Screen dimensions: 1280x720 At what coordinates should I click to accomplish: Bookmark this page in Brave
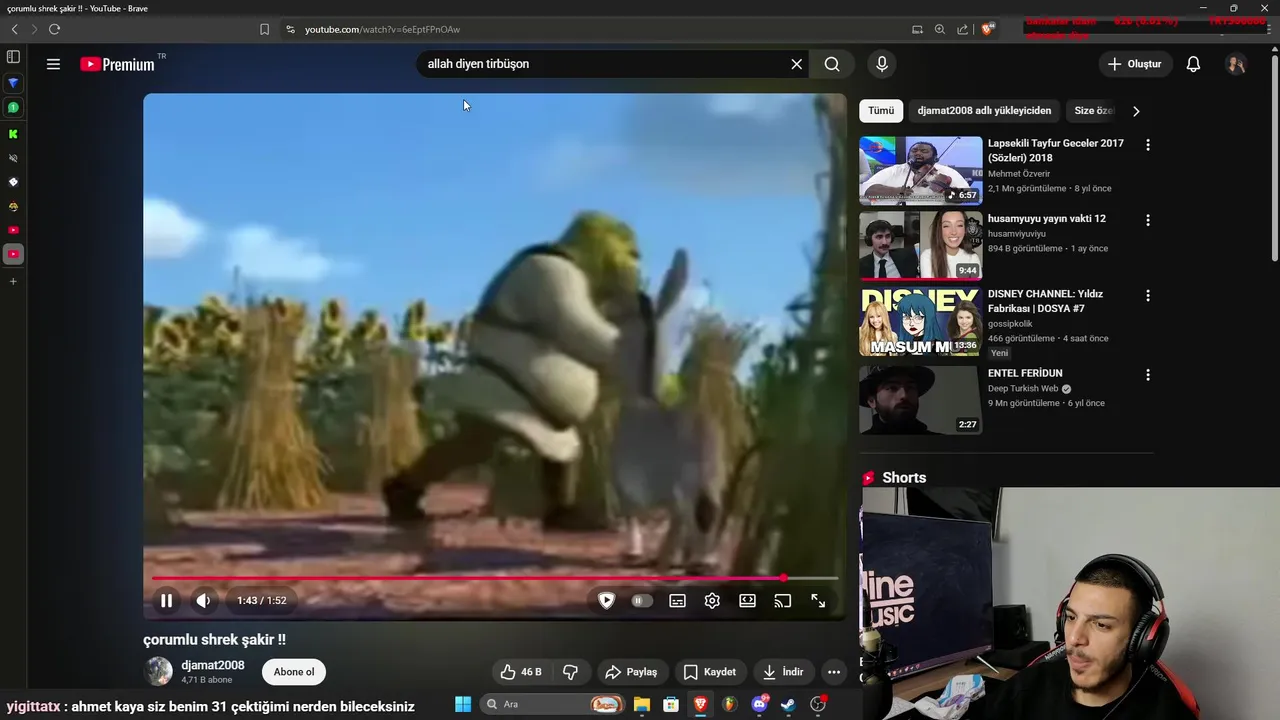click(x=264, y=29)
